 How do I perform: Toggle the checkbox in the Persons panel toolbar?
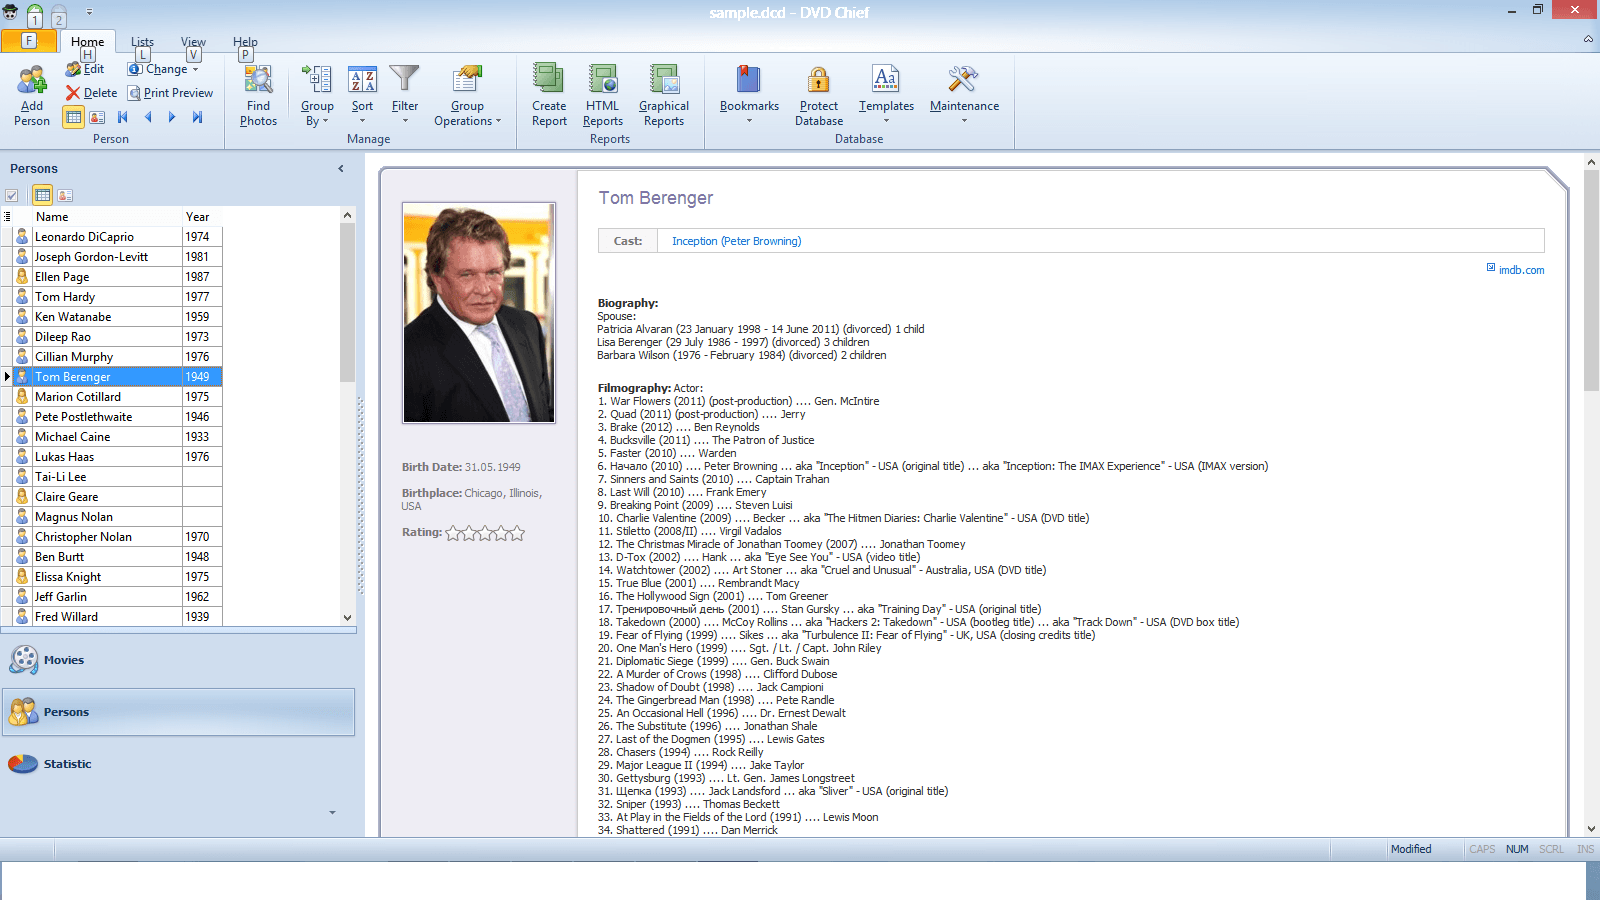click(x=12, y=196)
